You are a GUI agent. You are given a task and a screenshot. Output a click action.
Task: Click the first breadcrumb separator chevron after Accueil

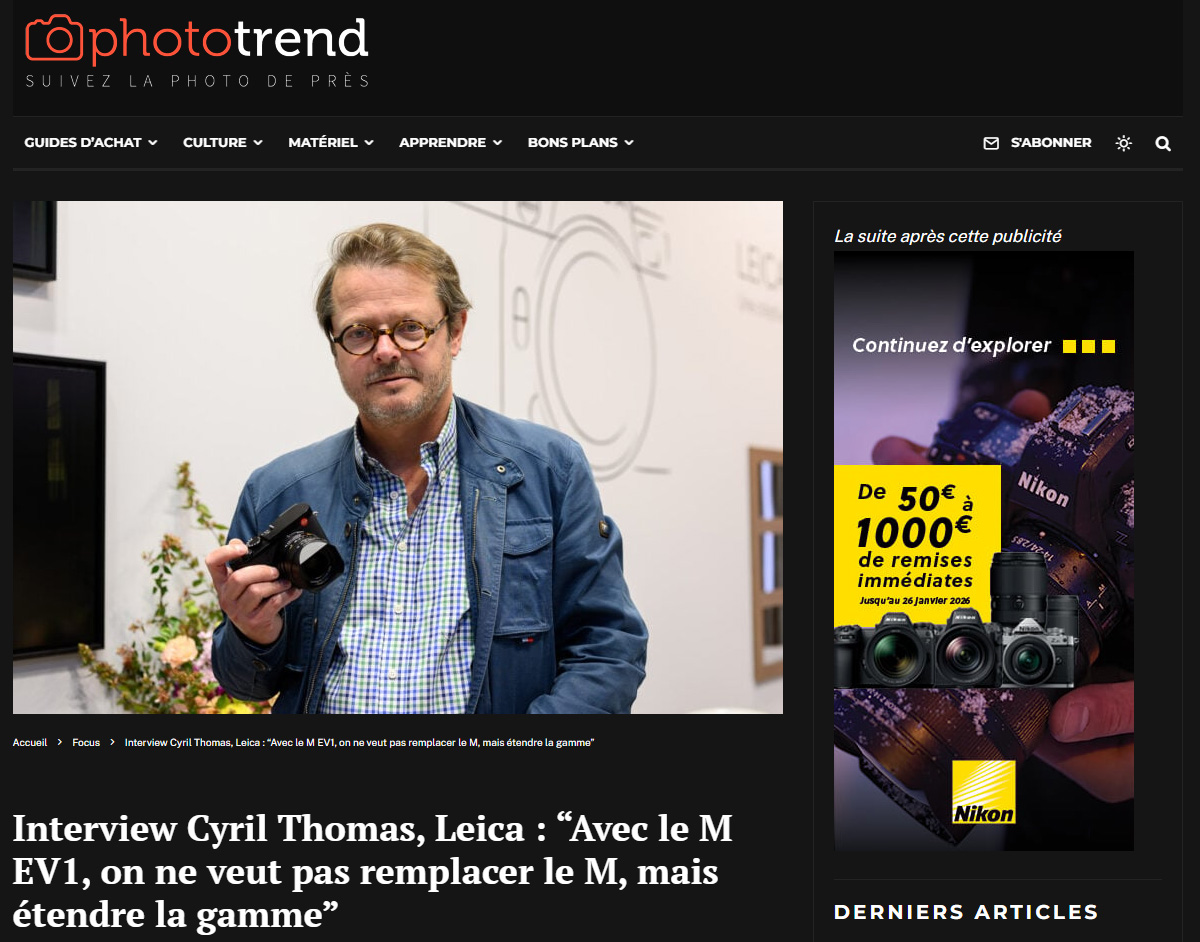tap(60, 743)
